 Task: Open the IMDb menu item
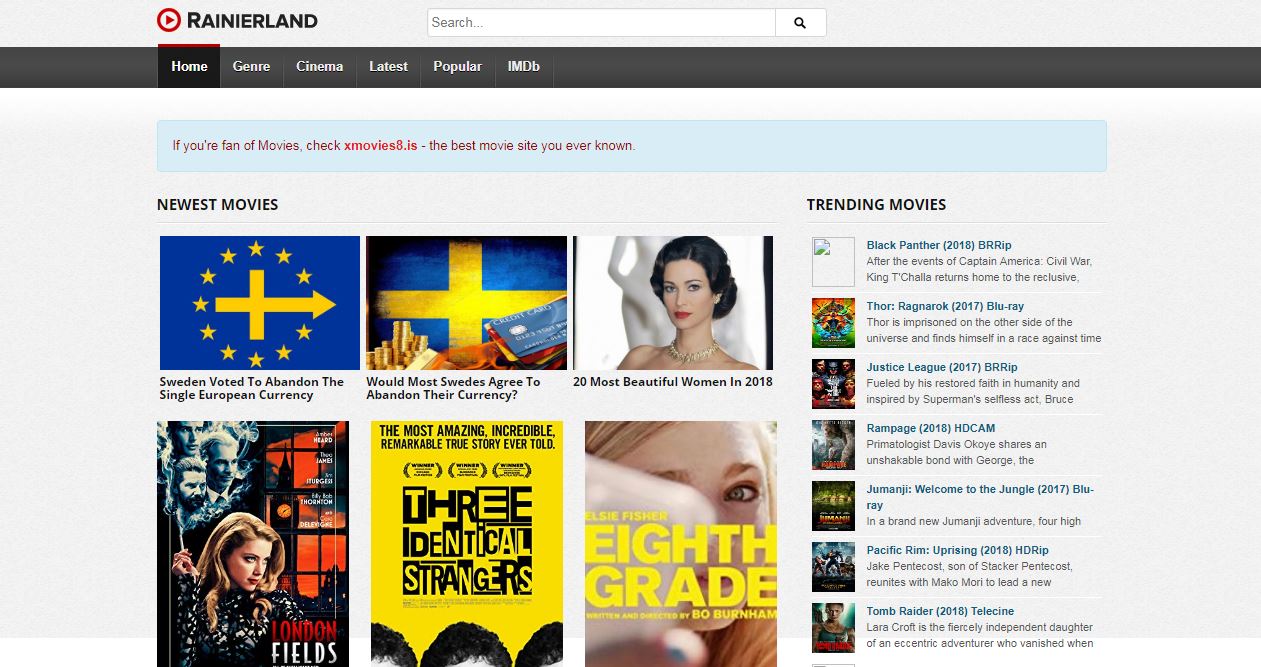523,67
